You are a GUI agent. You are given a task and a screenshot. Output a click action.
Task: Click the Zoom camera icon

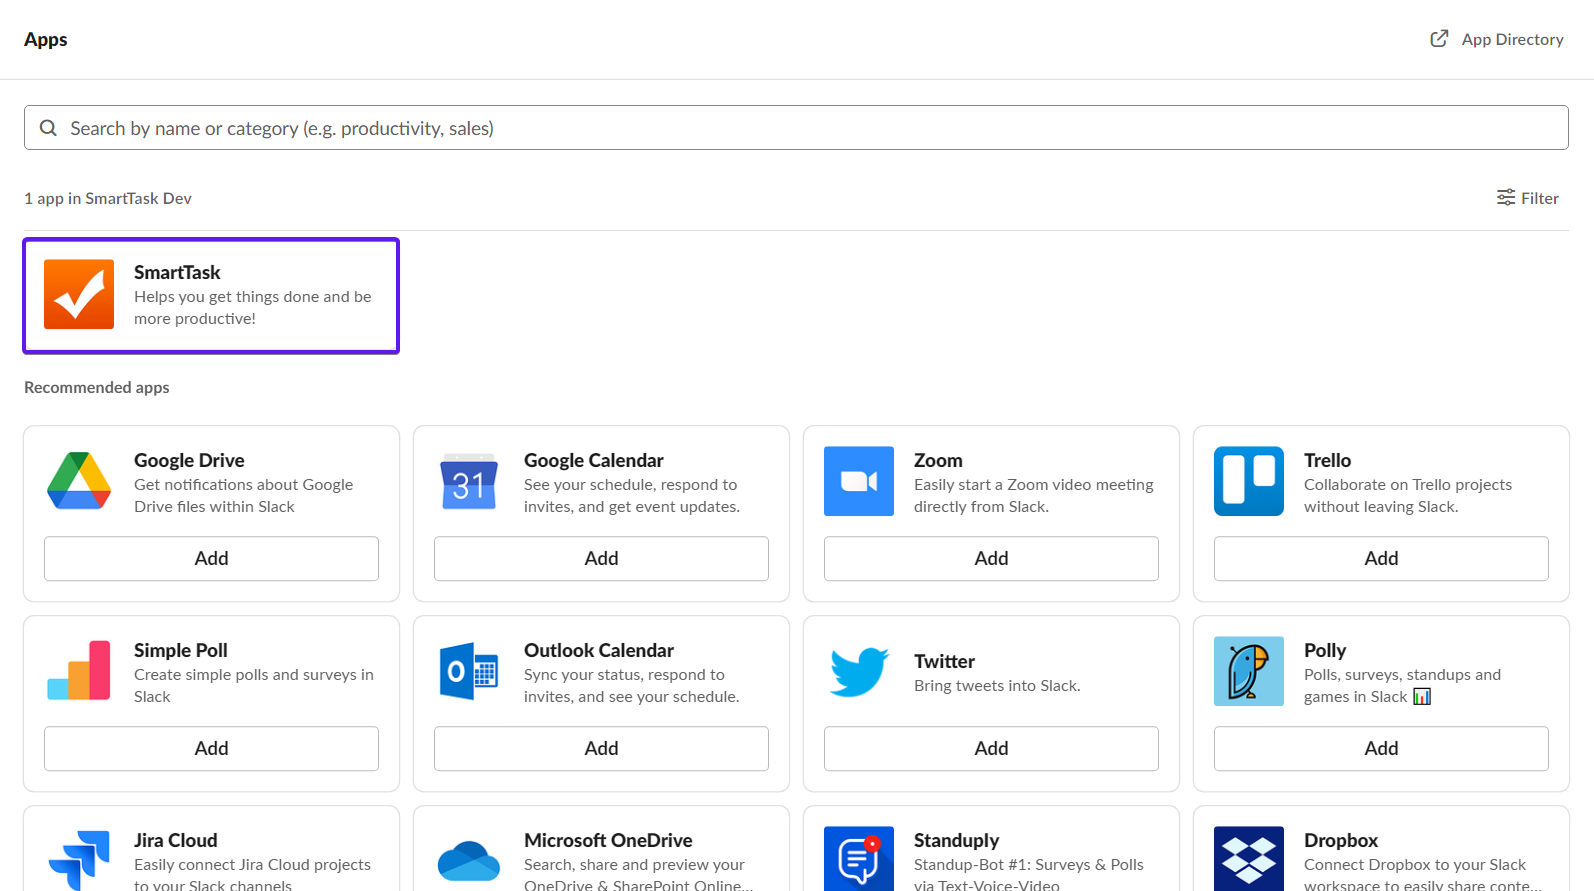point(859,481)
